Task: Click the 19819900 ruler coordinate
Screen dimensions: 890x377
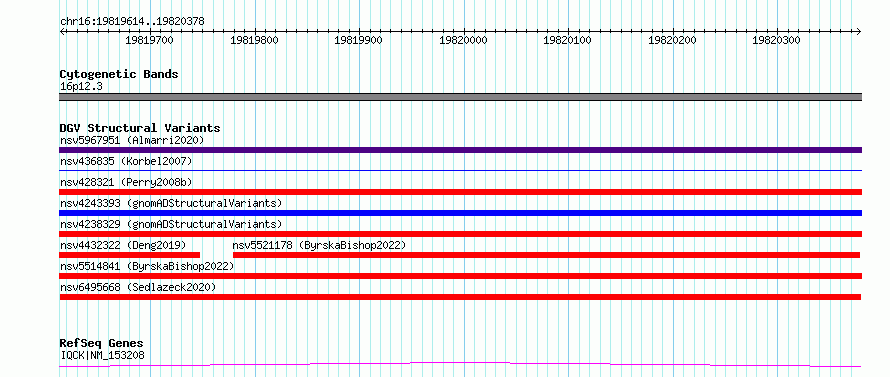Action: 358,40
